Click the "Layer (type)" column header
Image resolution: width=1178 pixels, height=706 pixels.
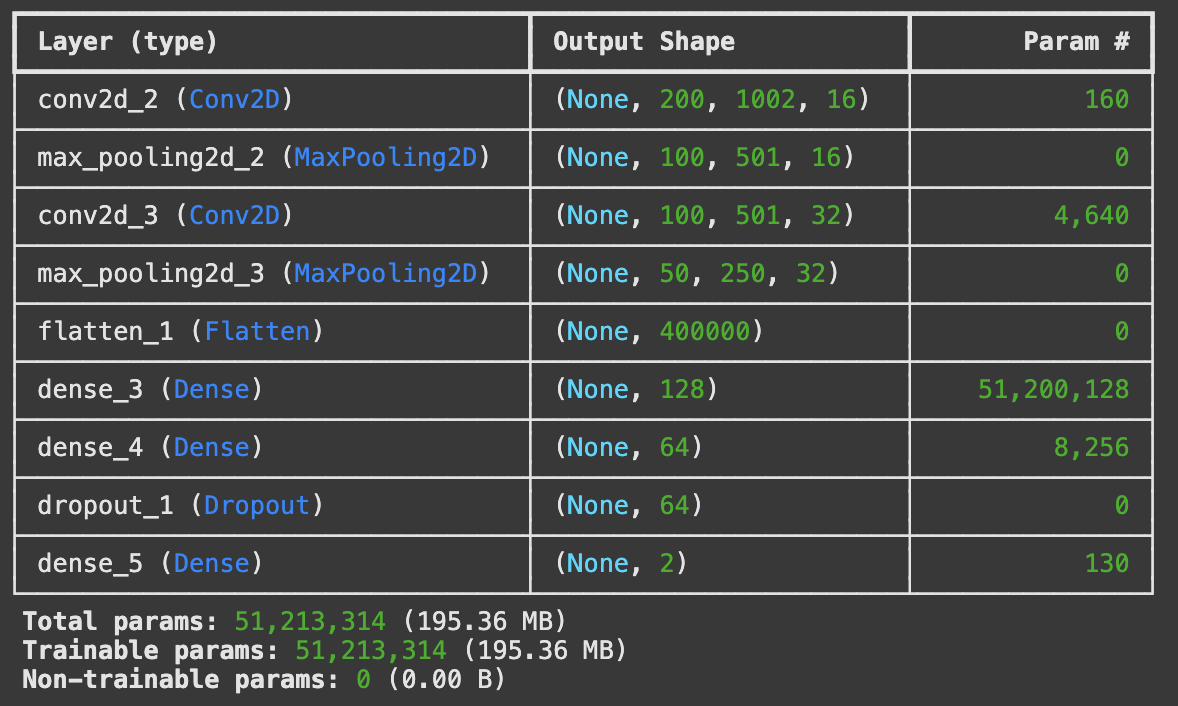tap(127, 42)
